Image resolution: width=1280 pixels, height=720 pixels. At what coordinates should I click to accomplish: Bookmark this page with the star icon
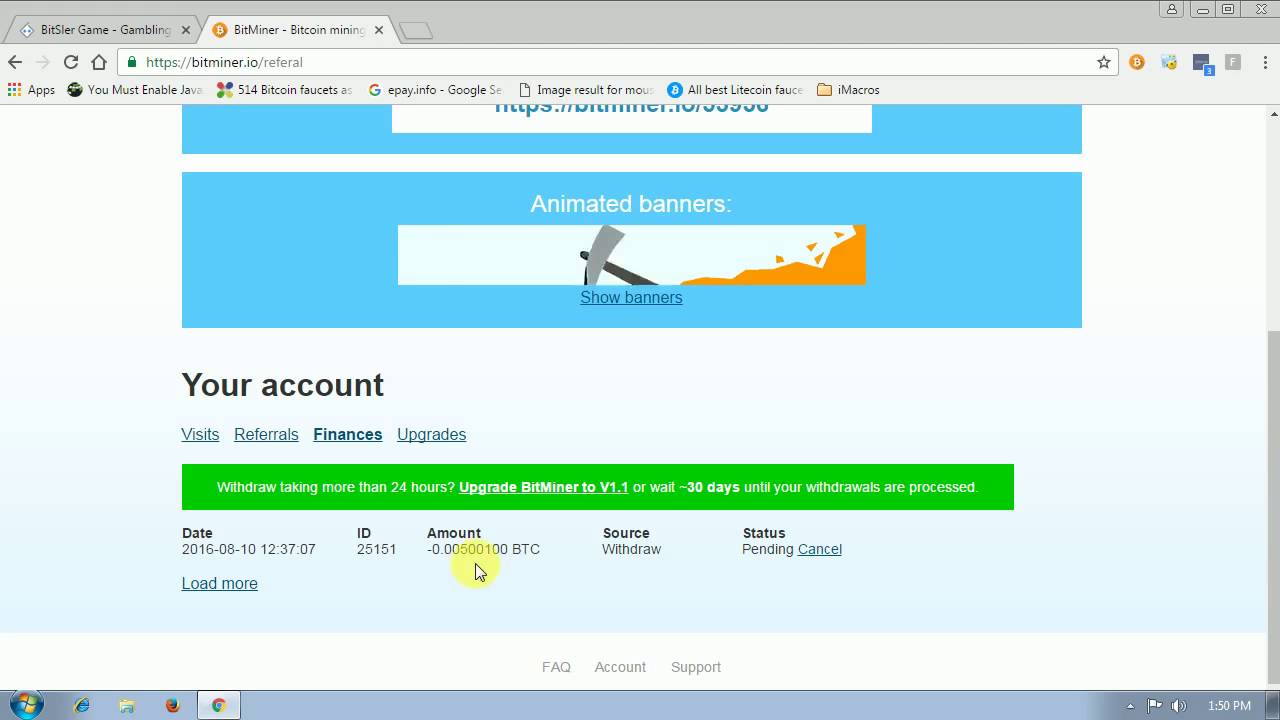point(1104,62)
